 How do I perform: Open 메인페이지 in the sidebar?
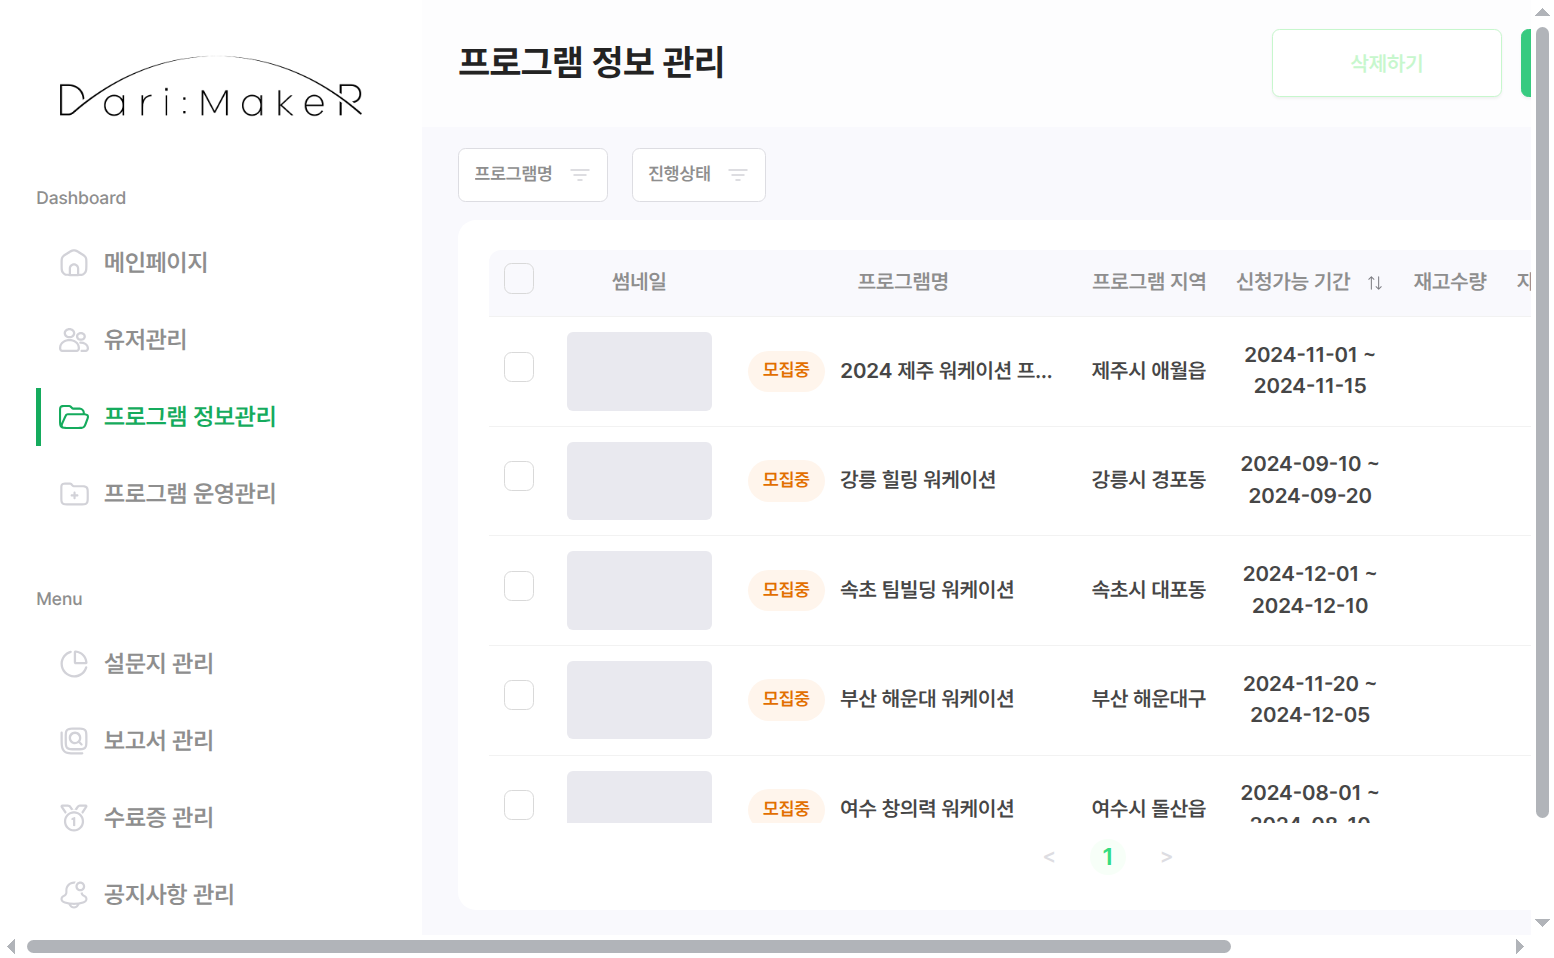tap(156, 263)
